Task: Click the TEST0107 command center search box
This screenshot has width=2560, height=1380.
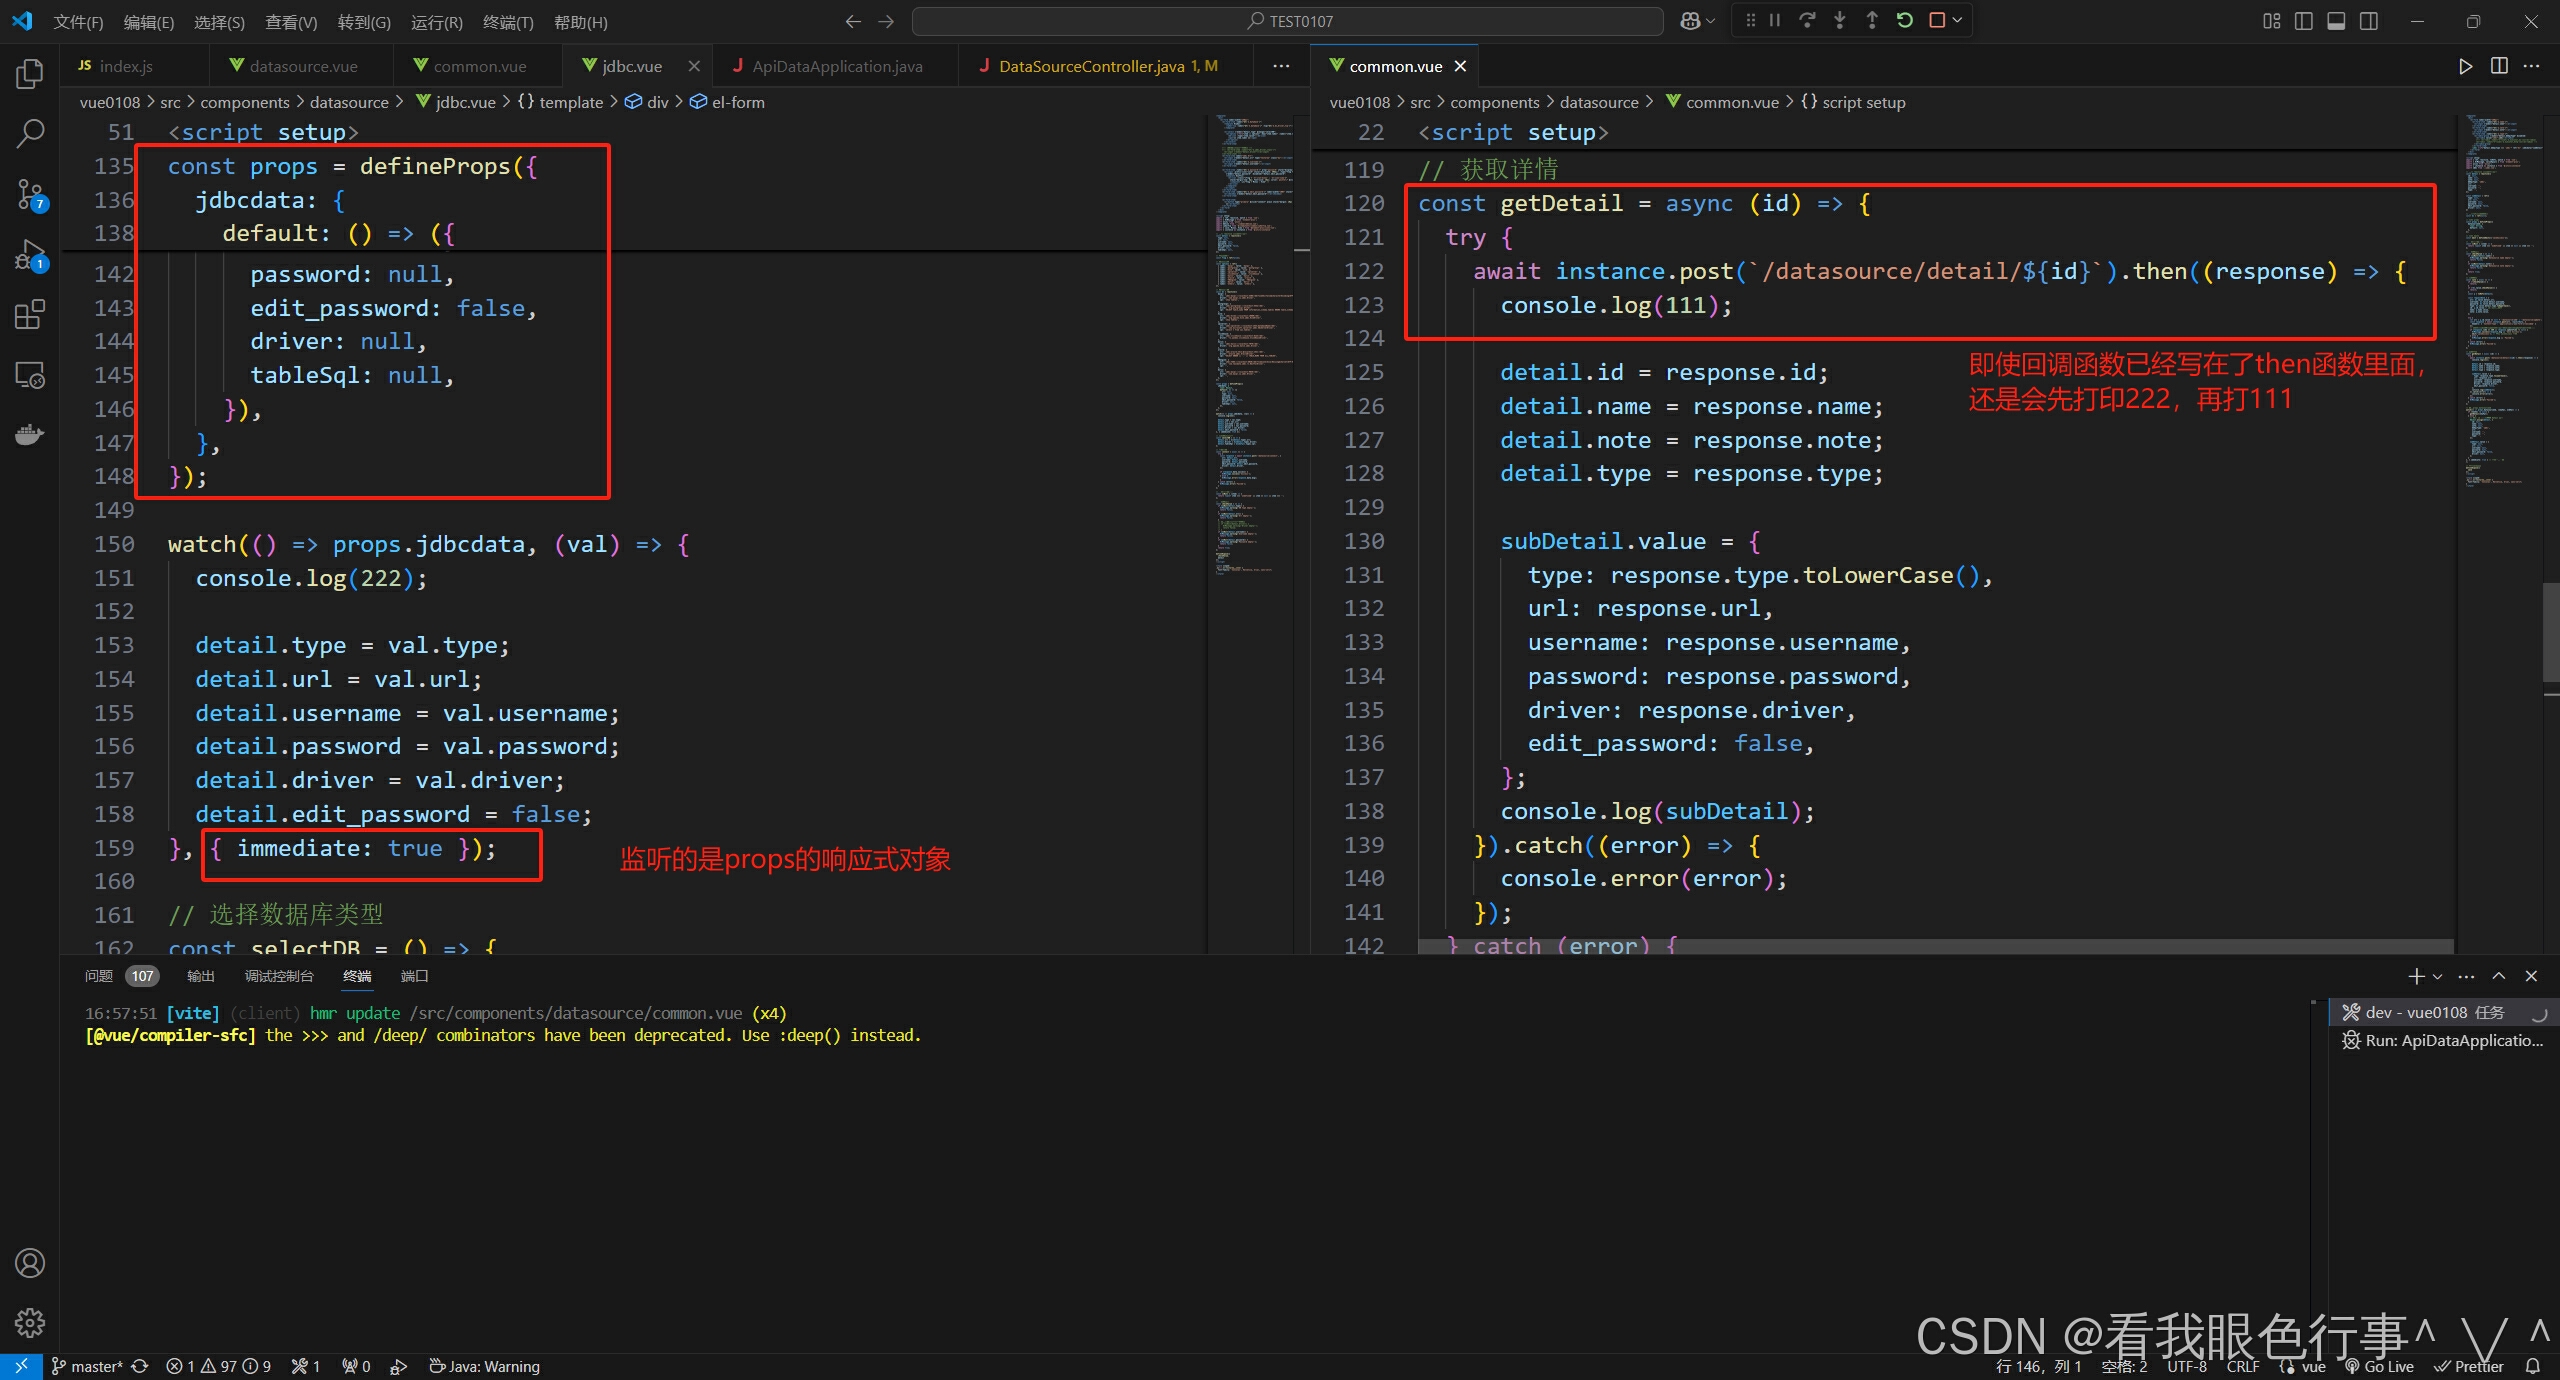Action: tap(1288, 21)
